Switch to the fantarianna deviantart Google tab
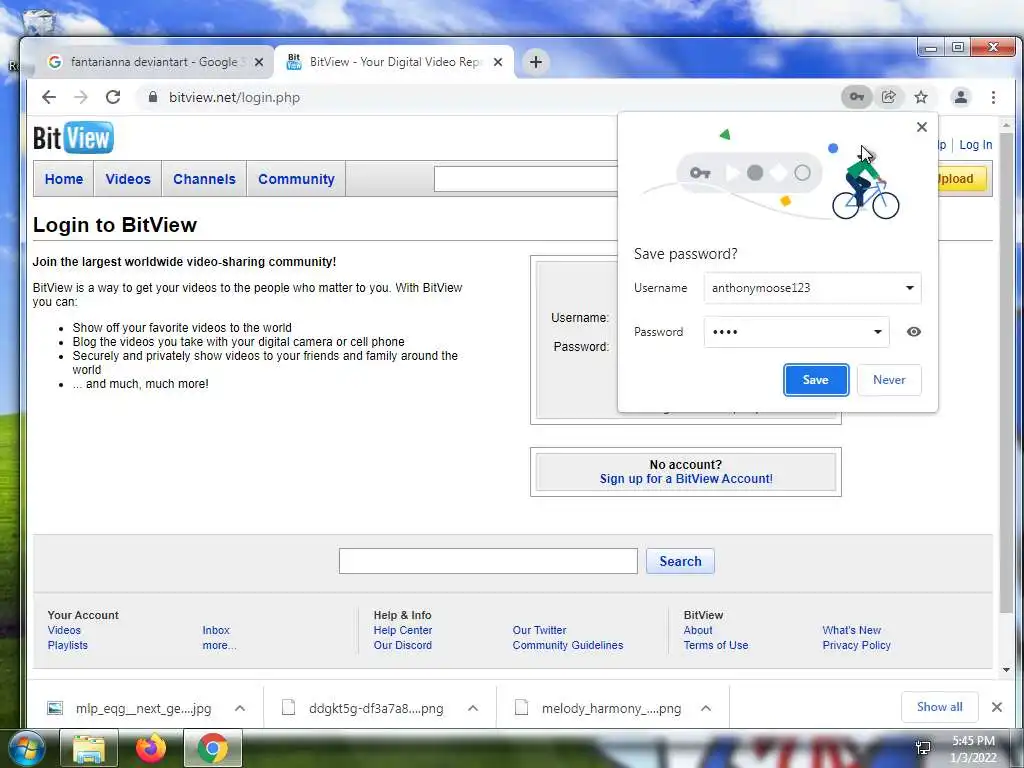Viewport: 1024px width, 768px height. [x=153, y=62]
